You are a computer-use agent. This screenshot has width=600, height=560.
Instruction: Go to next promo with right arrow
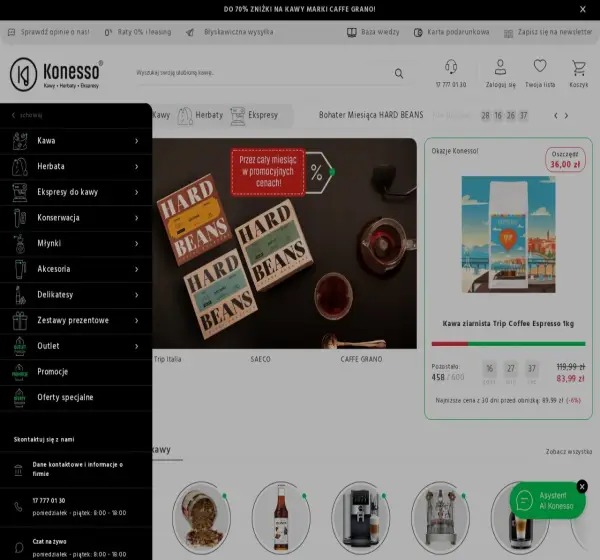[566, 116]
